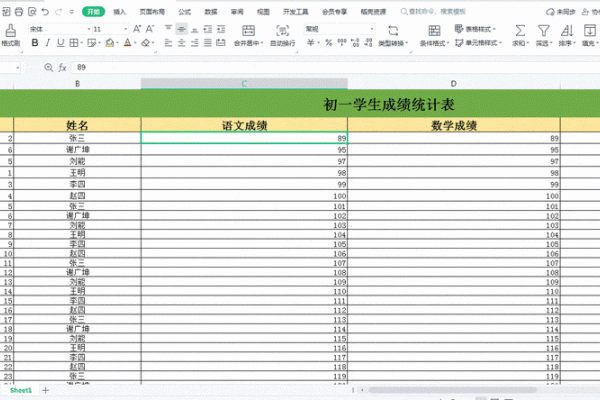Redo the last action

59,12
